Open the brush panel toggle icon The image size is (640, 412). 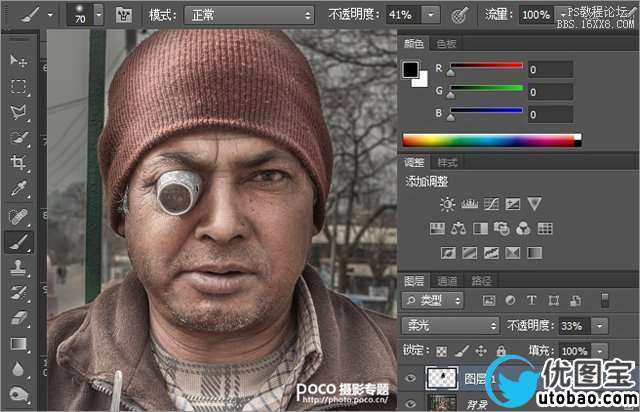click(x=125, y=15)
